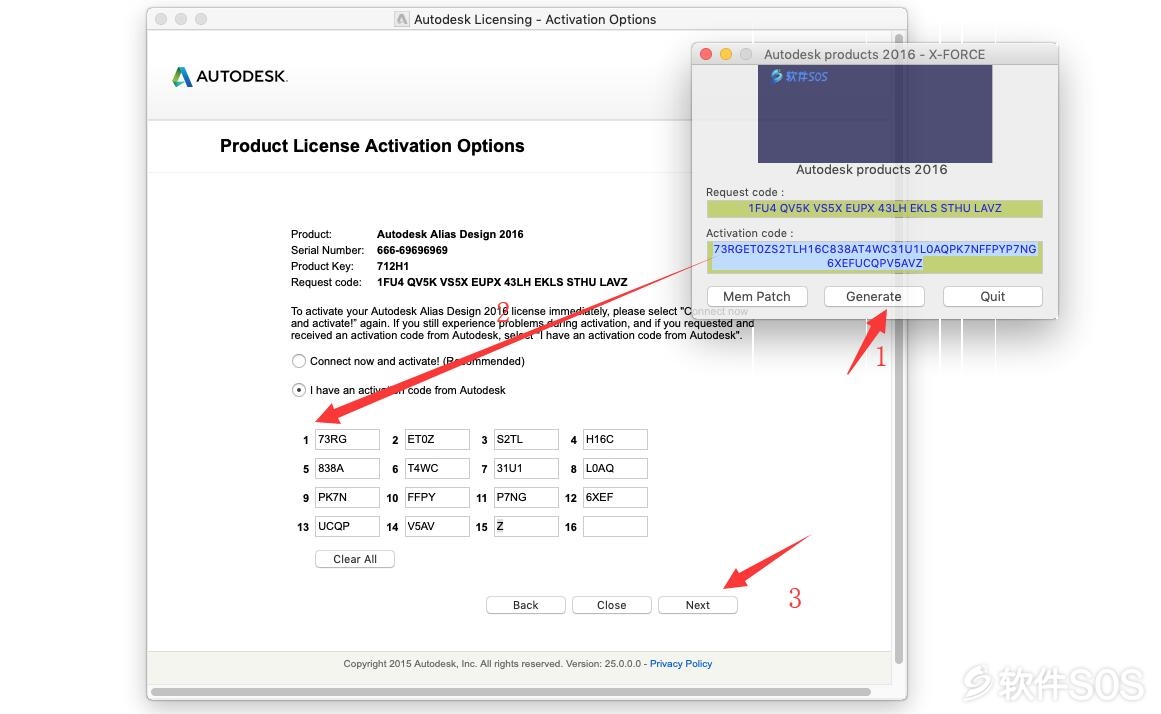Click activation field 7 containing 31U1

(526, 468)
